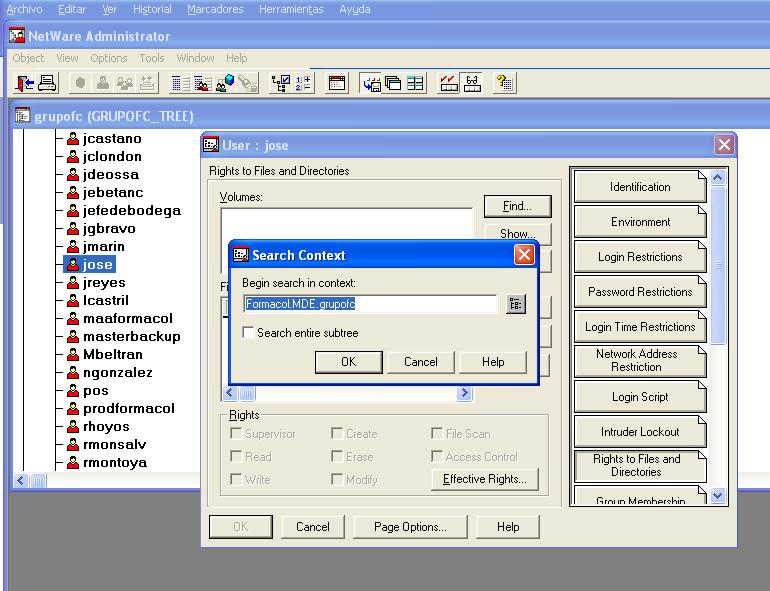Click the page list scroll up arrow
The width and height of the screenshot is (770, 591).
717,177
